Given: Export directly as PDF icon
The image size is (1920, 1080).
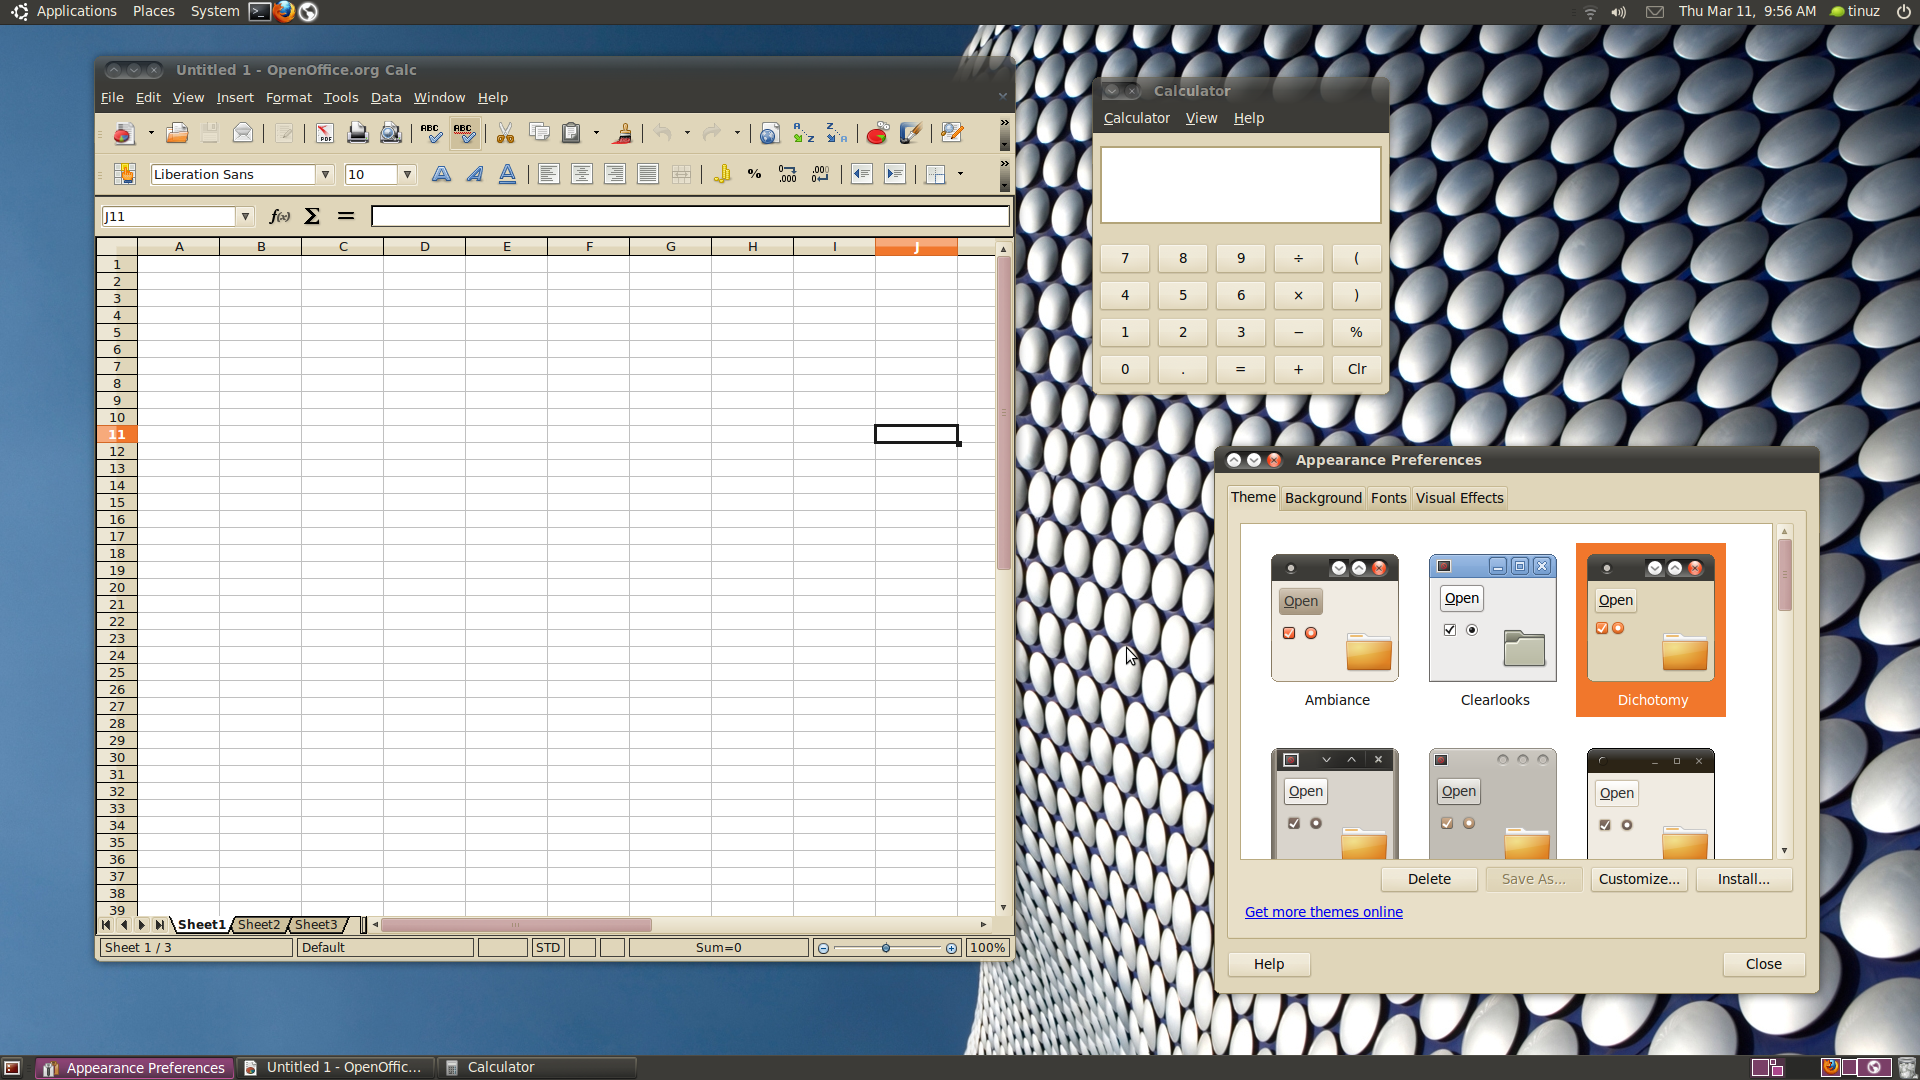Looking at the screenshot, I should [325, 133].
